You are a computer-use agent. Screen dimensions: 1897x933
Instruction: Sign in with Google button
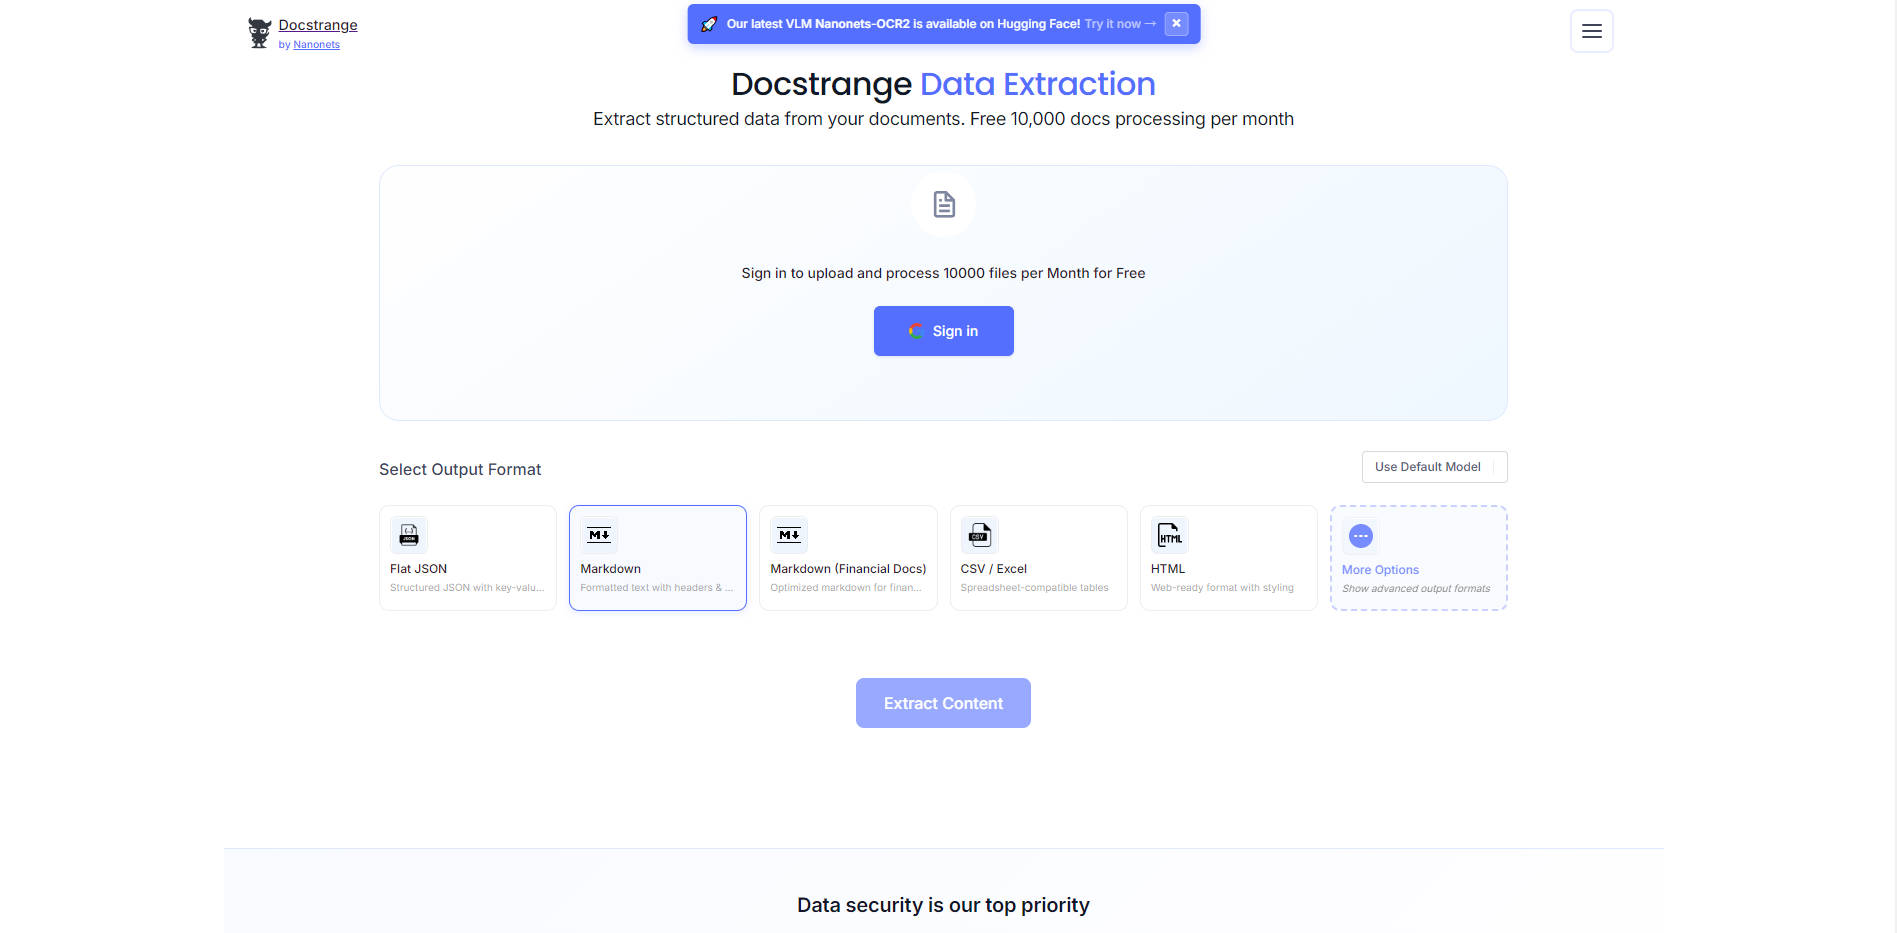[944, 331]
